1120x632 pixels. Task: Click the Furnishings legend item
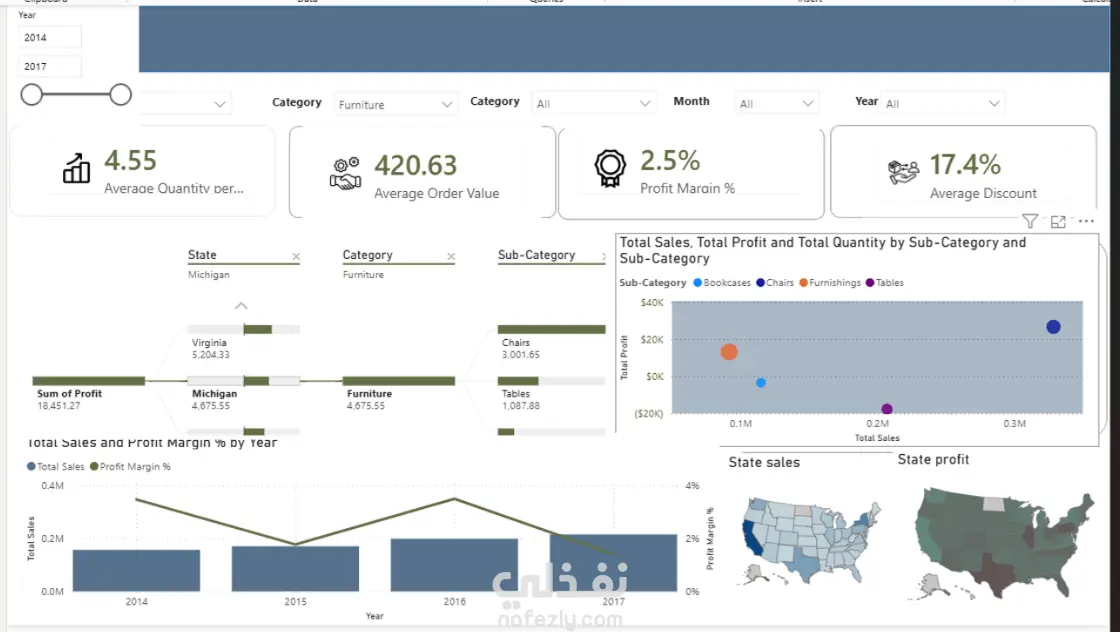click(x=830, y=283)
